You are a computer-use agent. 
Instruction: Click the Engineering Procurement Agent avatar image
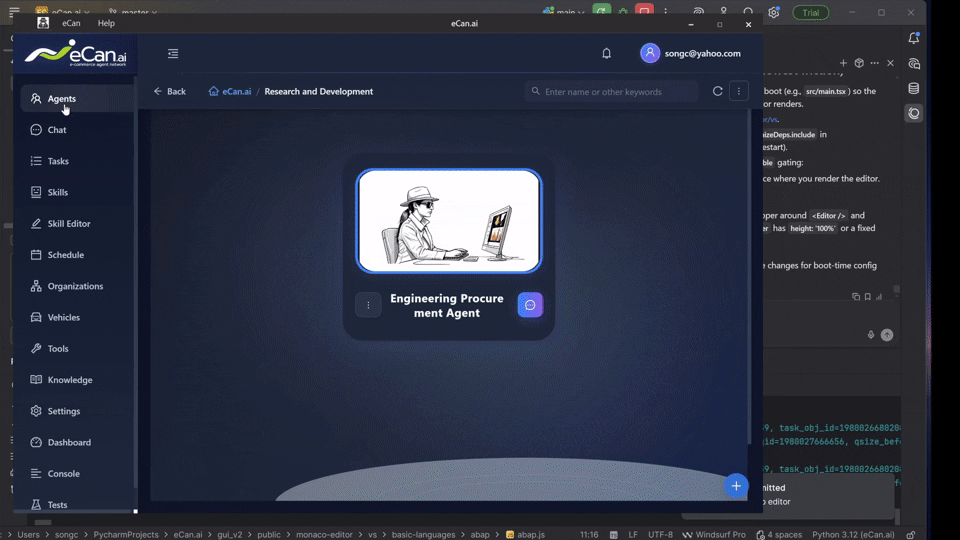point(449,221)
